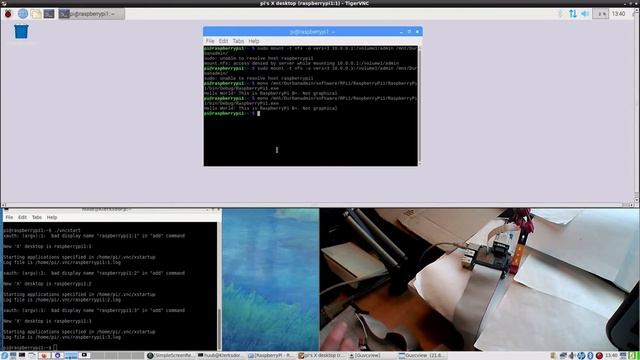Open Tabs menu in lower-left terminal
The height and width of the screenshot is (360, 640).
click(37, 217)
